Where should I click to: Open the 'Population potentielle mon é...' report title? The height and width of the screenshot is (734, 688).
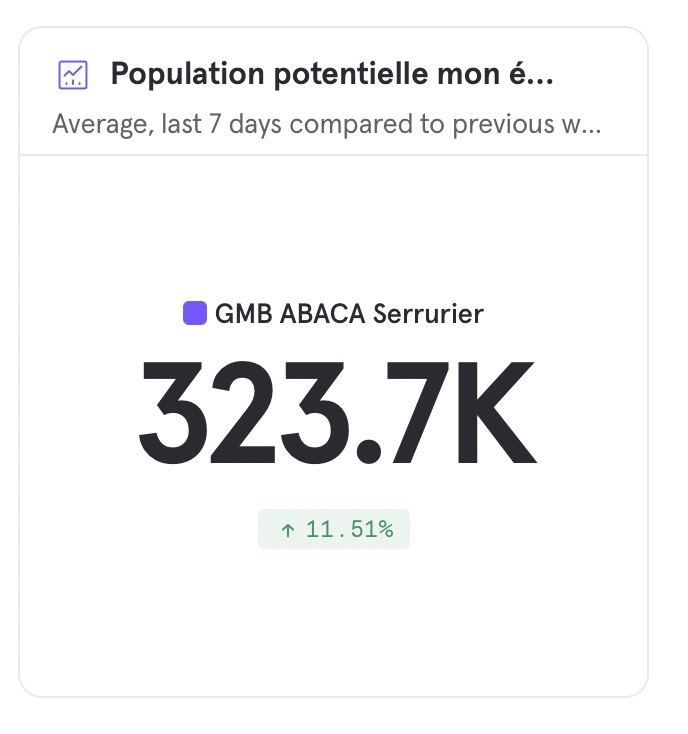coord(332,74)
